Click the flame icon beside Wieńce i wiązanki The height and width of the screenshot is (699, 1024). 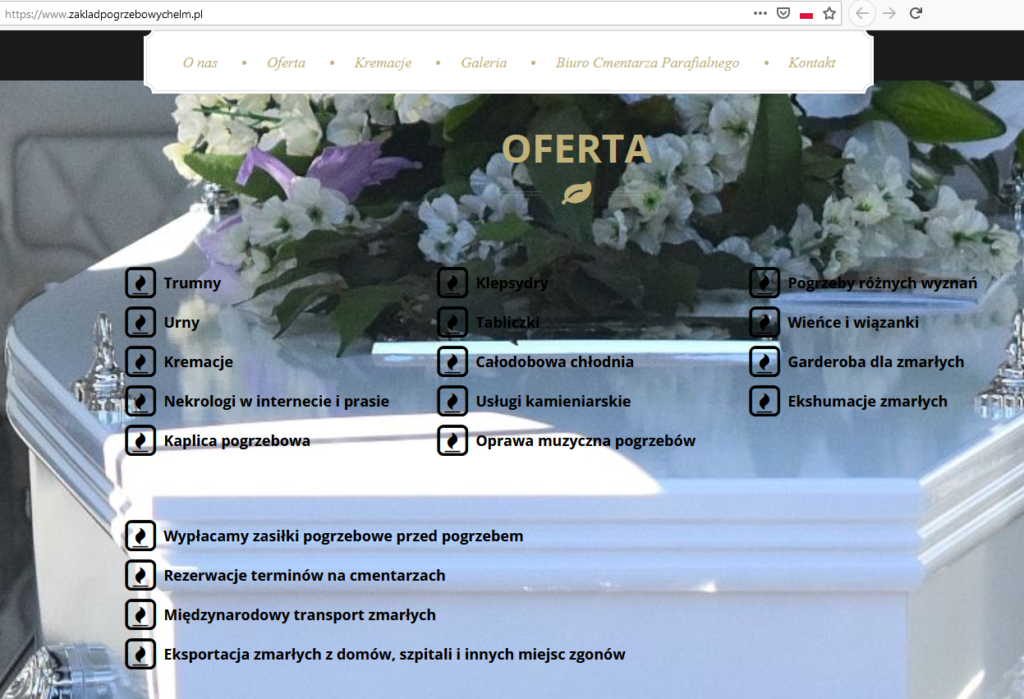[x=765, y=322]
